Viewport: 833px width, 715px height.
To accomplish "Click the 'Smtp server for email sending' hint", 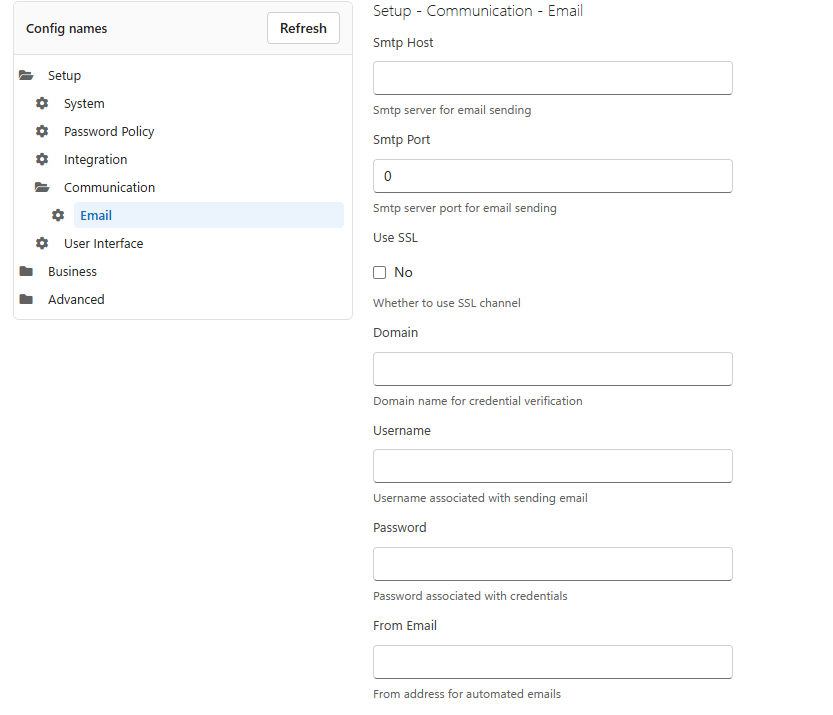I will tap(452, 110).
